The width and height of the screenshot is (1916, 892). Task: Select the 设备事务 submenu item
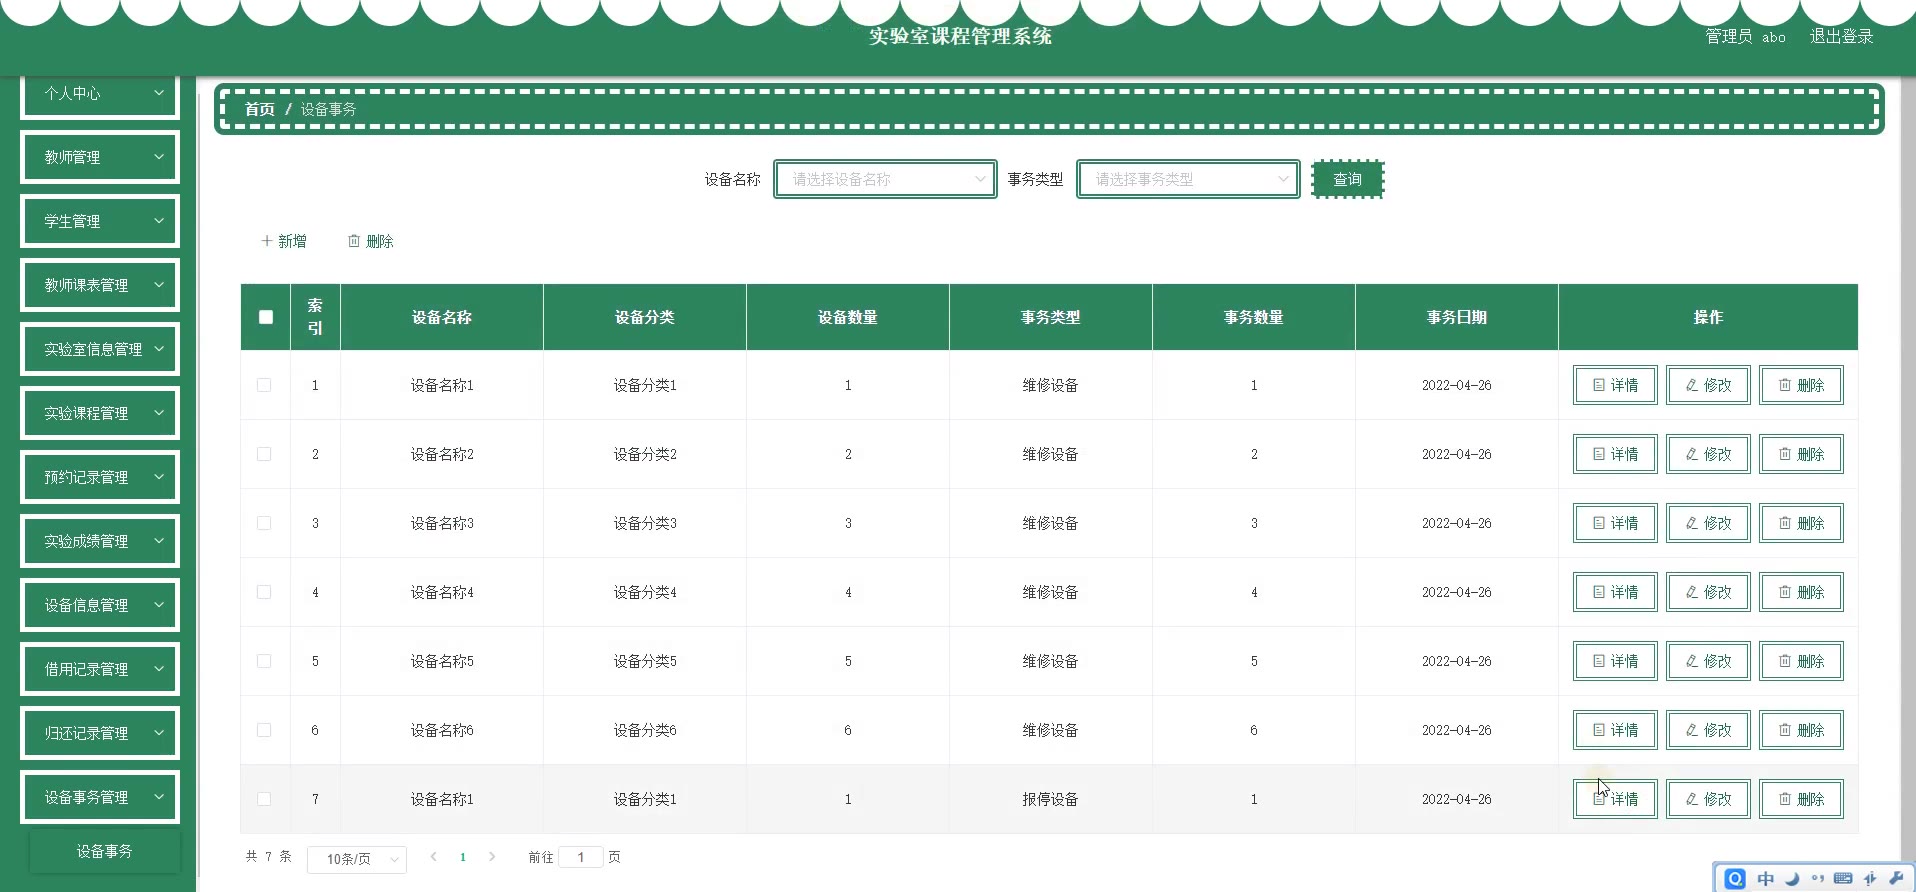[x=105, y=851]
